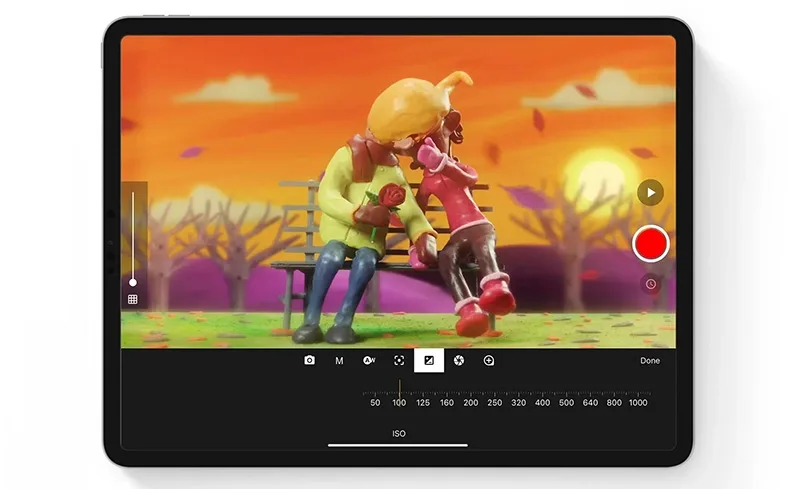Screen dimensions: 800x489
Task: Click the onion skin slider handle
Action: (x=133, y=282)
